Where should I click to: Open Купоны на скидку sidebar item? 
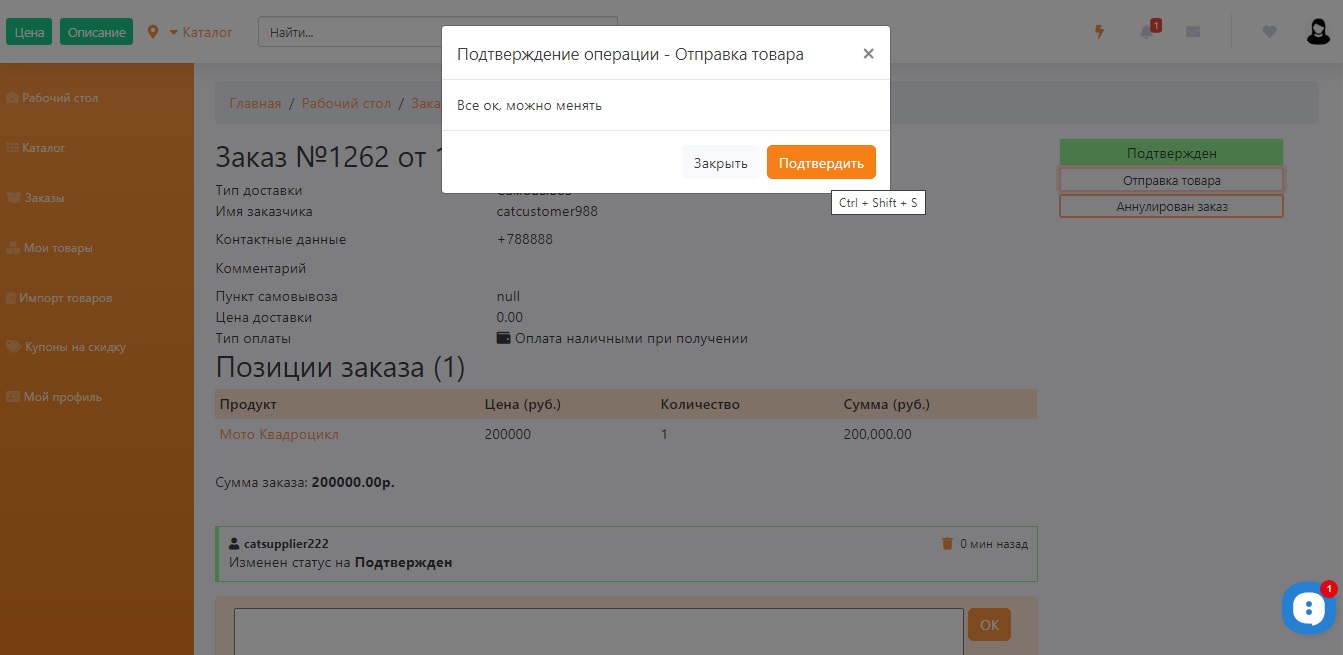[74, 347]
